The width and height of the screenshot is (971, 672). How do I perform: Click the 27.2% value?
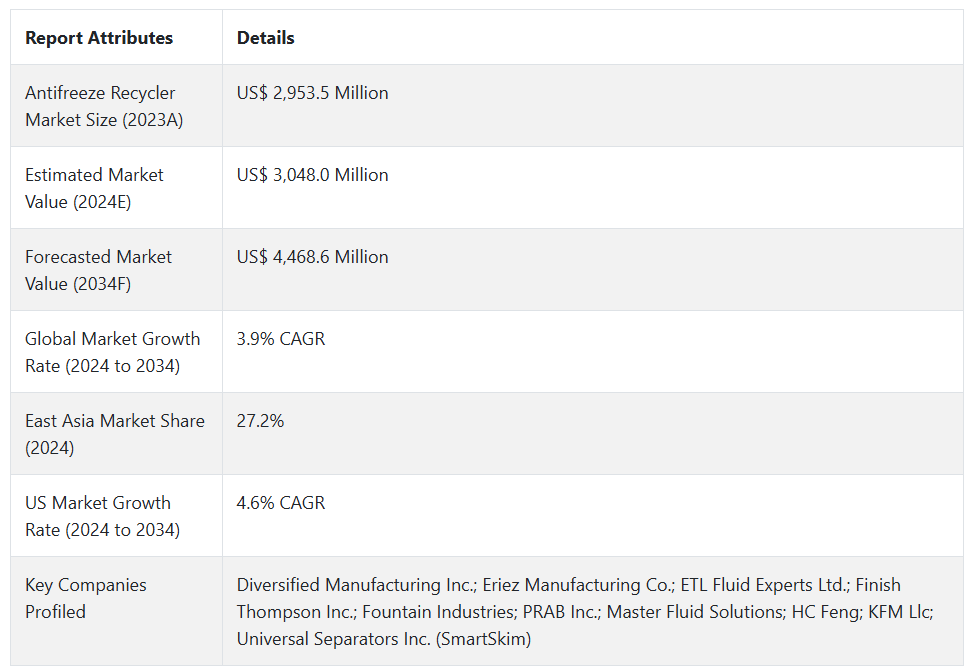click(260, 421)
